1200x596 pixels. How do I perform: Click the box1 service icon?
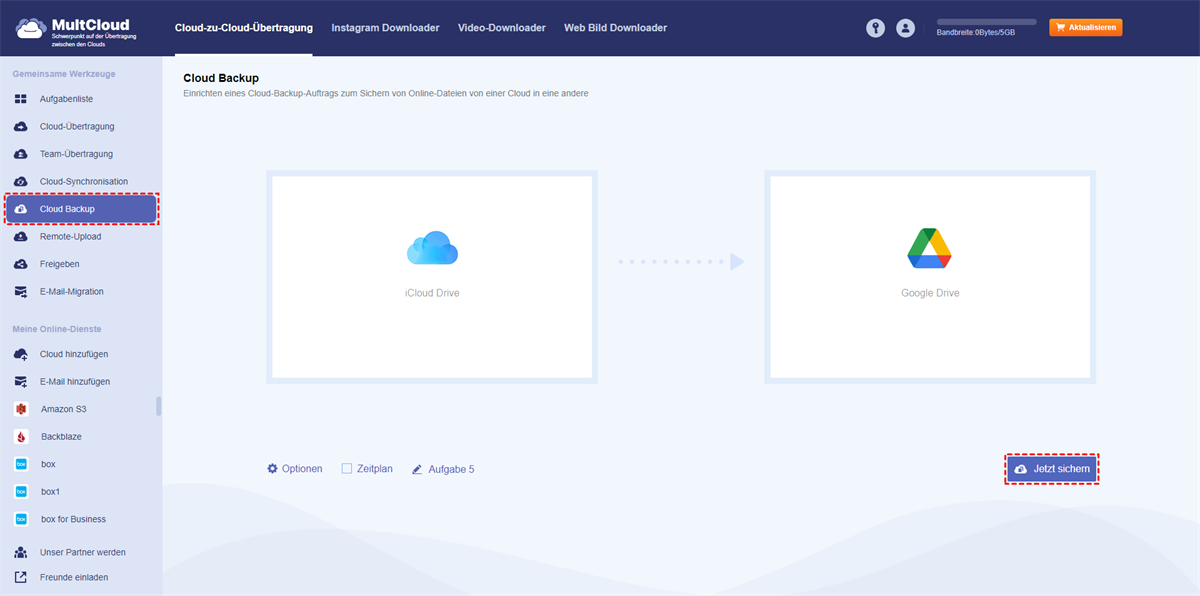click(x=21, y=492)
